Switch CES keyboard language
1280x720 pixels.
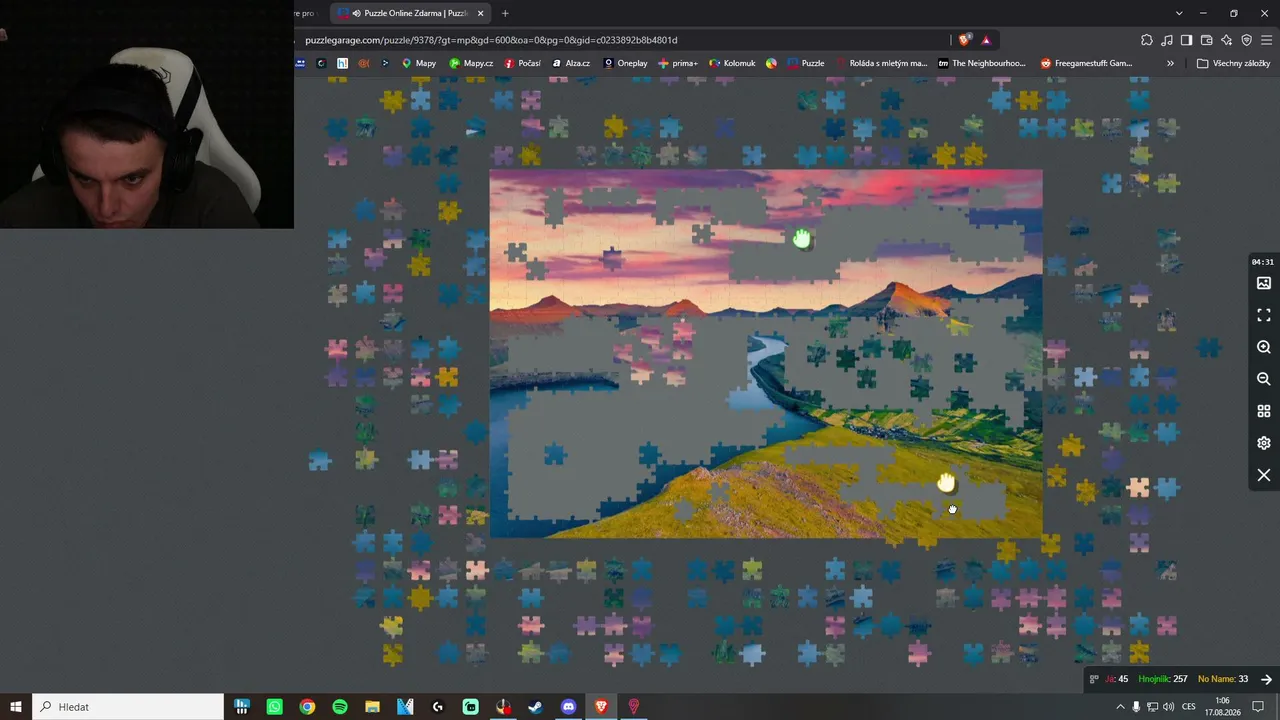(1187, 707)
